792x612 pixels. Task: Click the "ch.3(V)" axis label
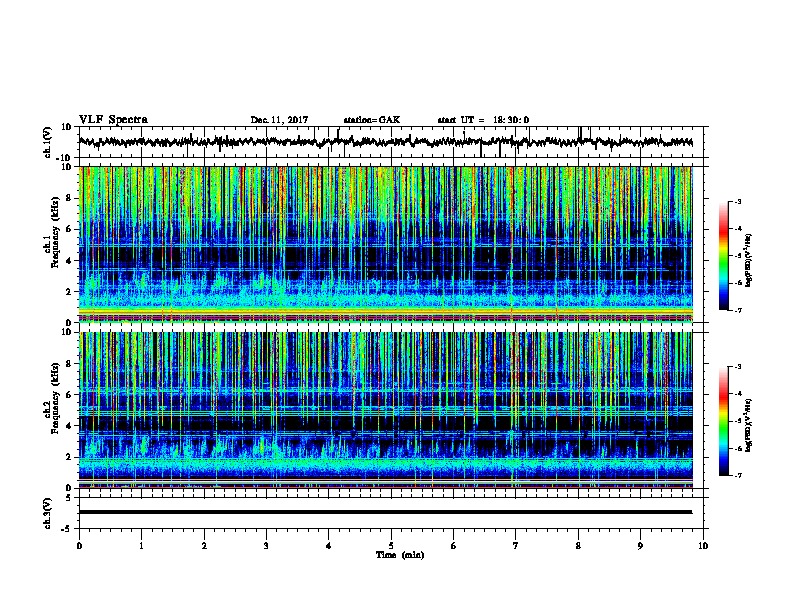click(47, 514)
